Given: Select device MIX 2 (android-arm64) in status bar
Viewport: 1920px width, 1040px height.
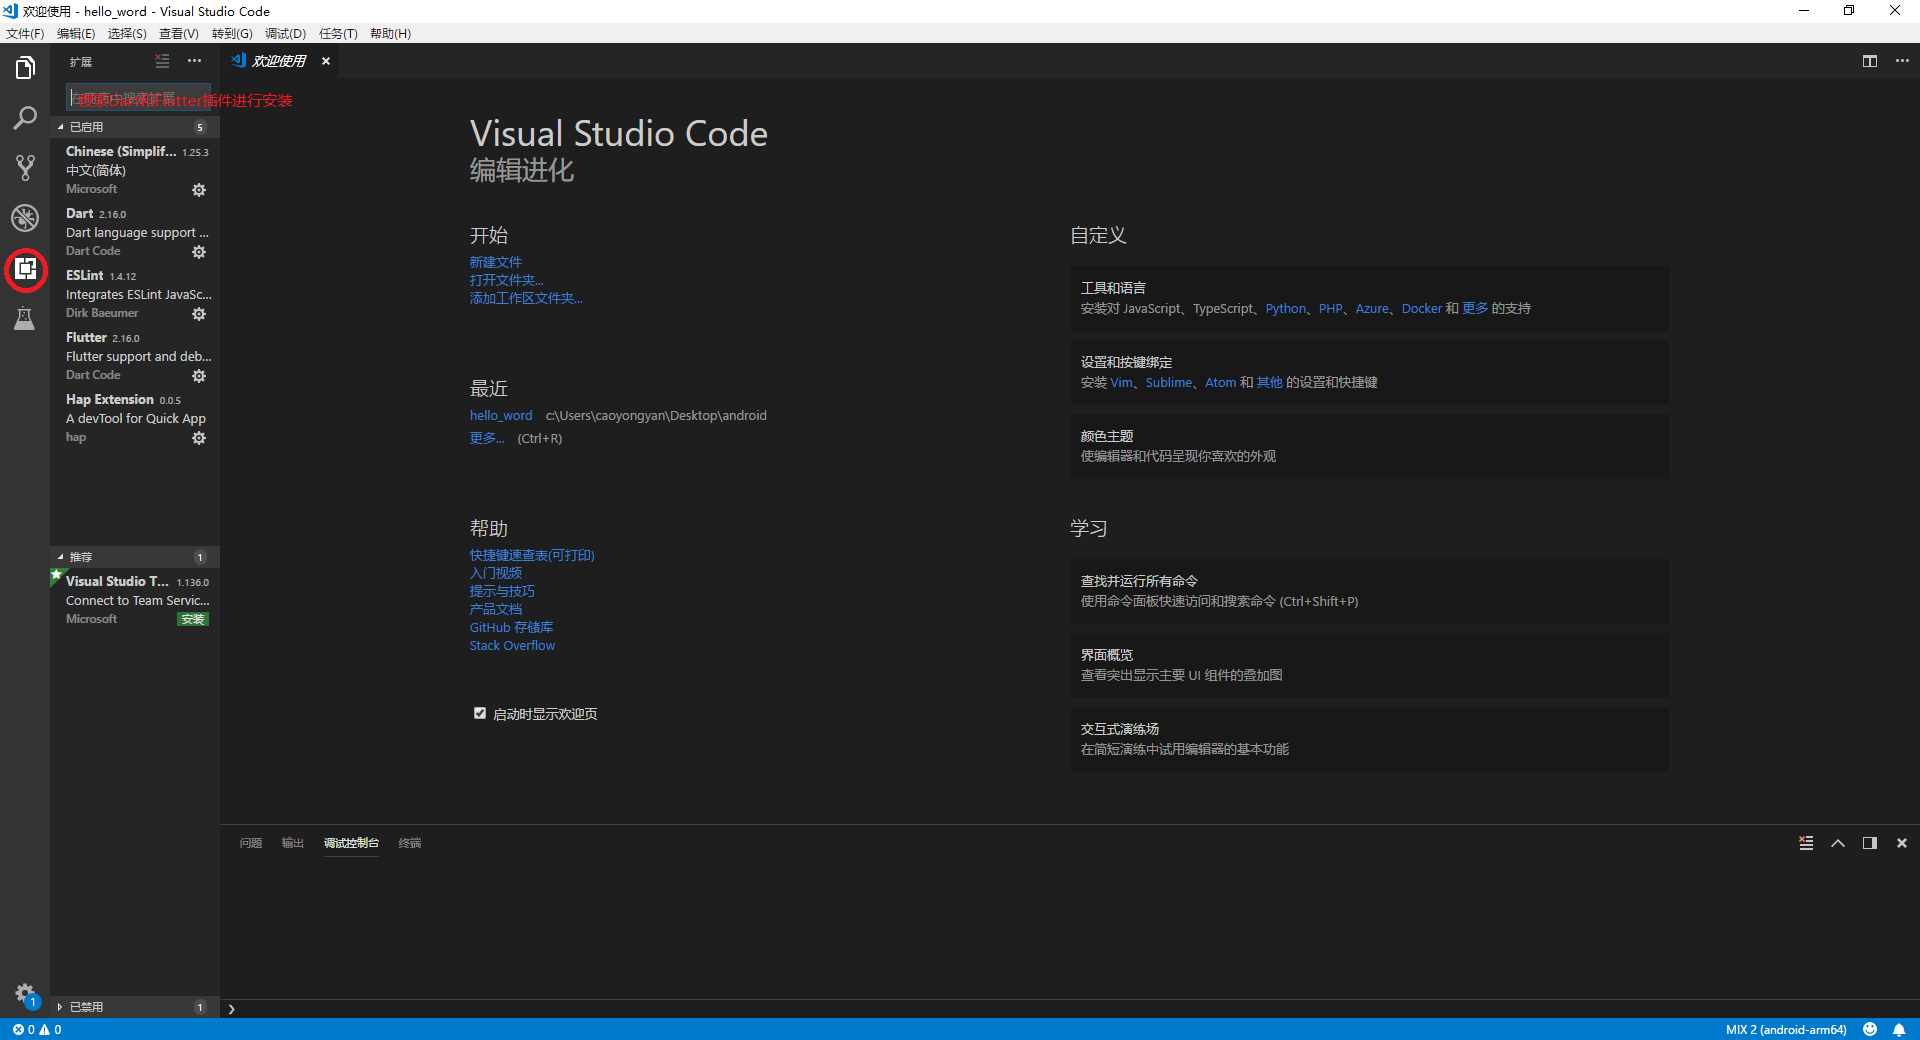Looking at the screenshot, I should coord(1786,1029).
